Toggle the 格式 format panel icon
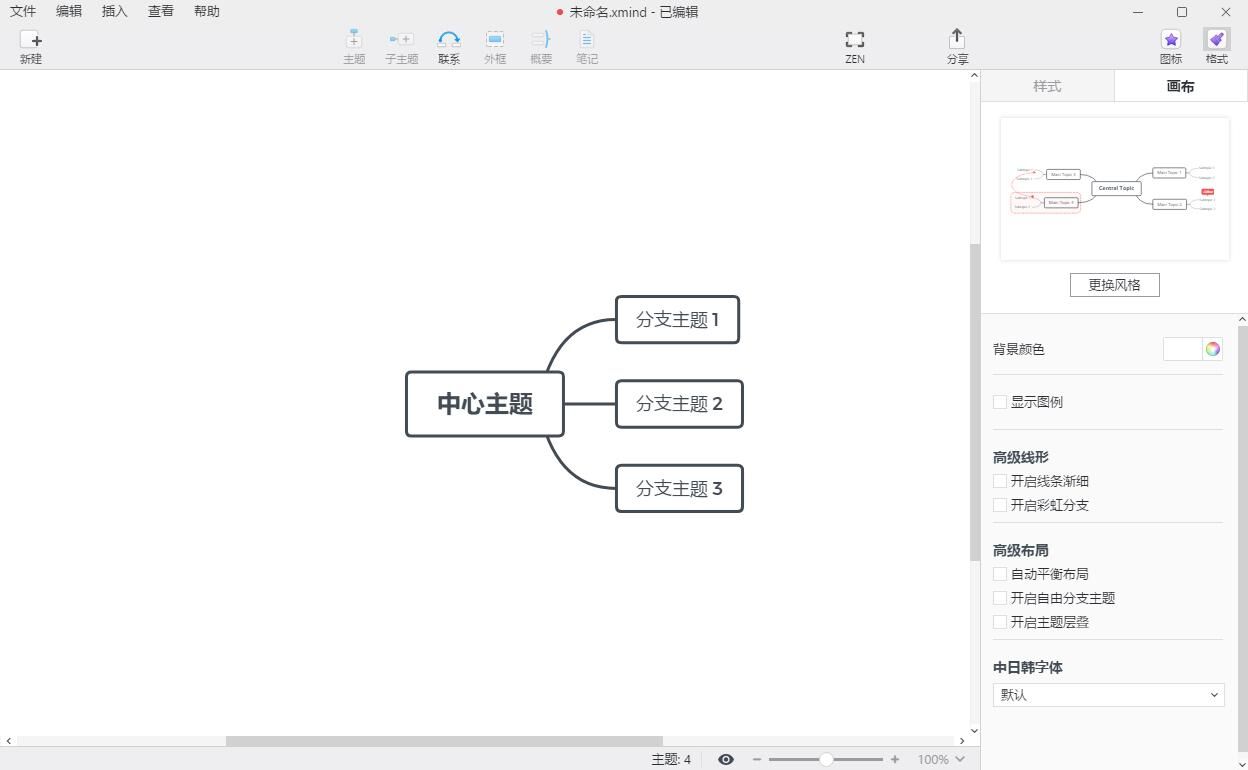The height and width of the screenshot is (770, 1248). [x=1216, y=40]
